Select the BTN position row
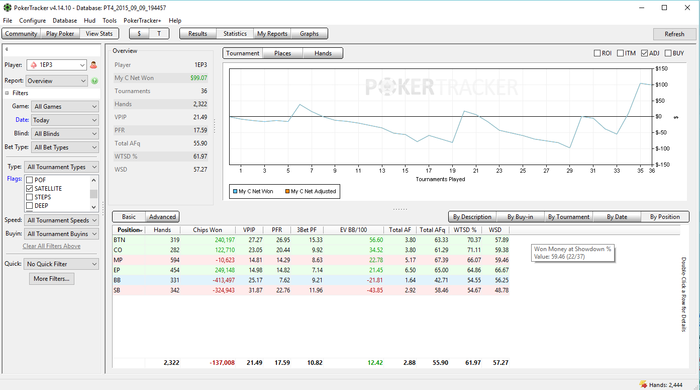Screen dimensions: 700x390 pyautogui.click(x=311, y=240)
